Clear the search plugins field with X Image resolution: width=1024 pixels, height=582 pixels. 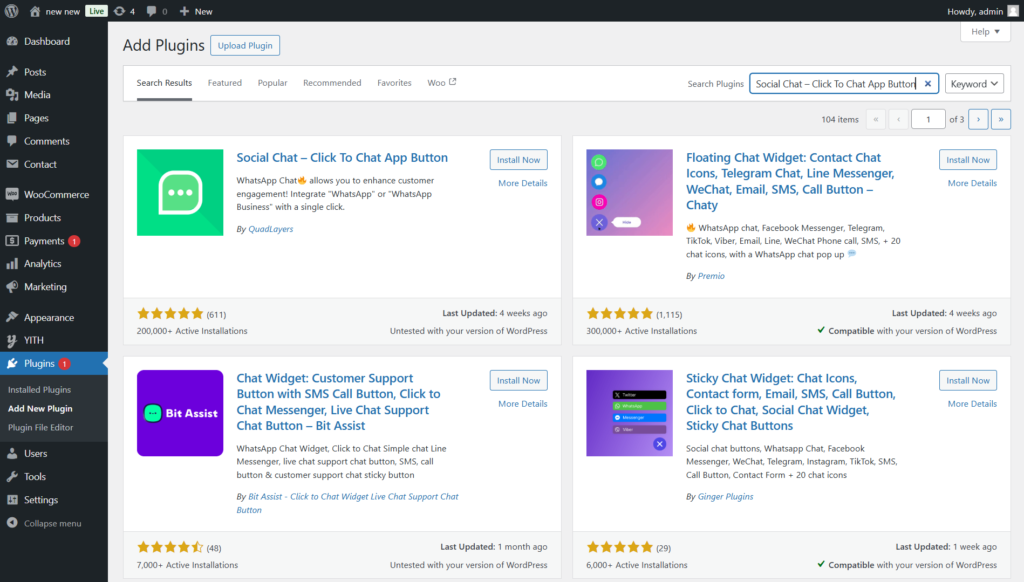[x=927, y=84]
